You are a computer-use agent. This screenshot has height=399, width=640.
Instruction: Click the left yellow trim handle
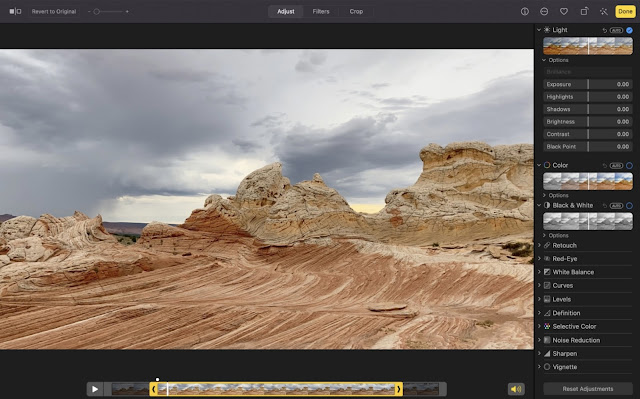[153, 389]
